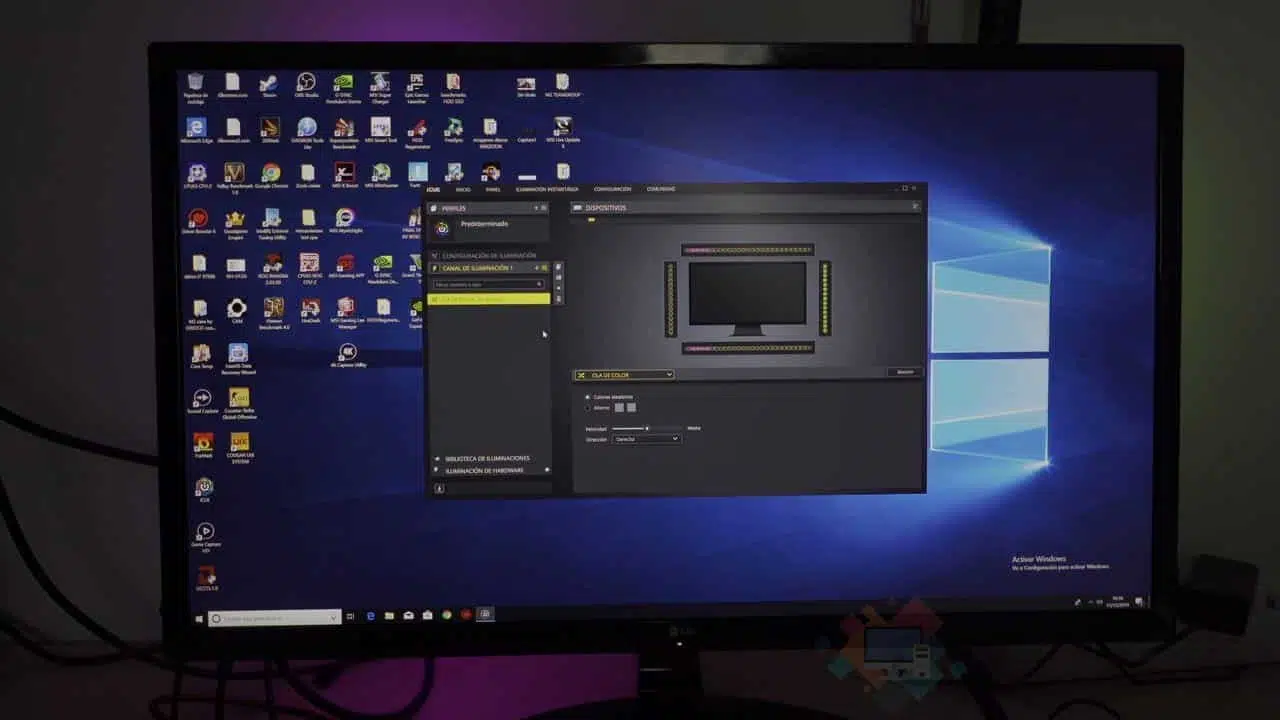
Task: Open the Ola de Color effect dropdown
Action: click(624, 375)
